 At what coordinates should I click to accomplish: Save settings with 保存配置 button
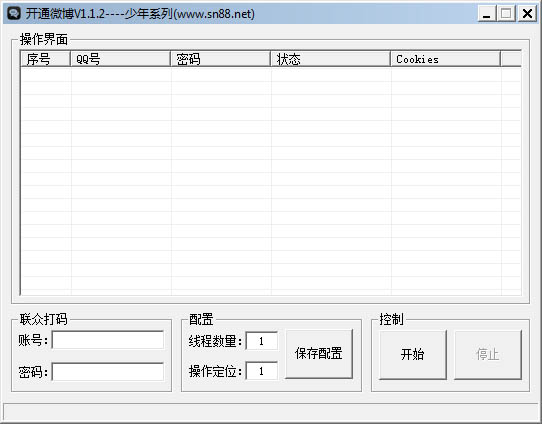pos(319,354)
